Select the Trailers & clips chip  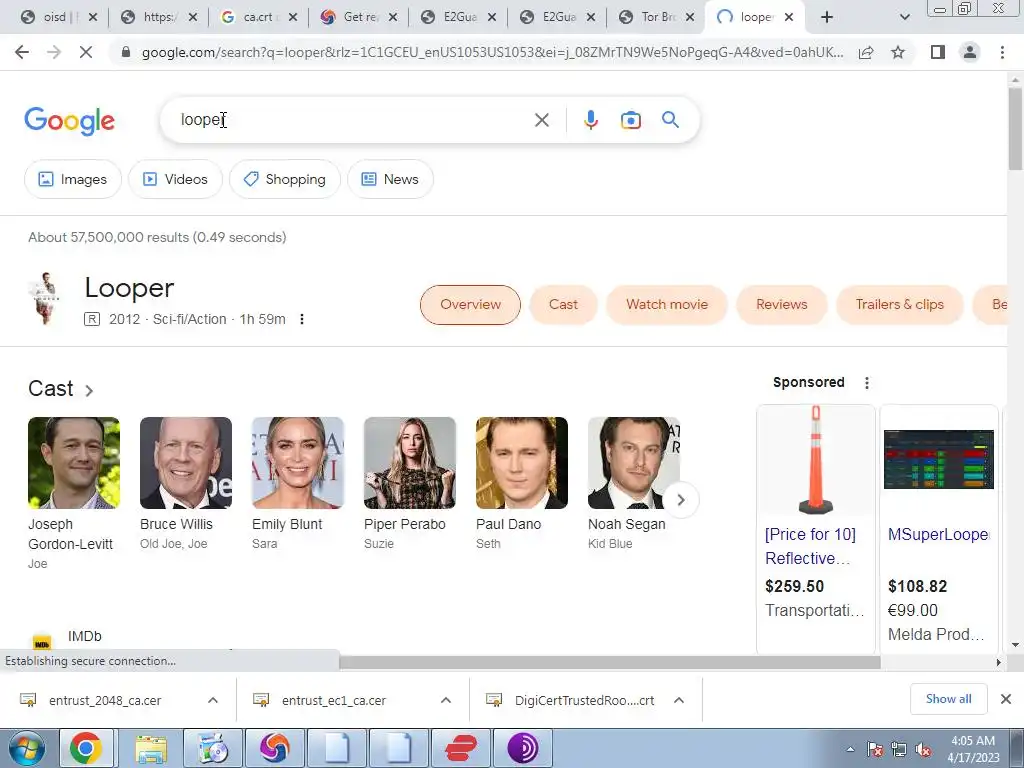[900, 304]
